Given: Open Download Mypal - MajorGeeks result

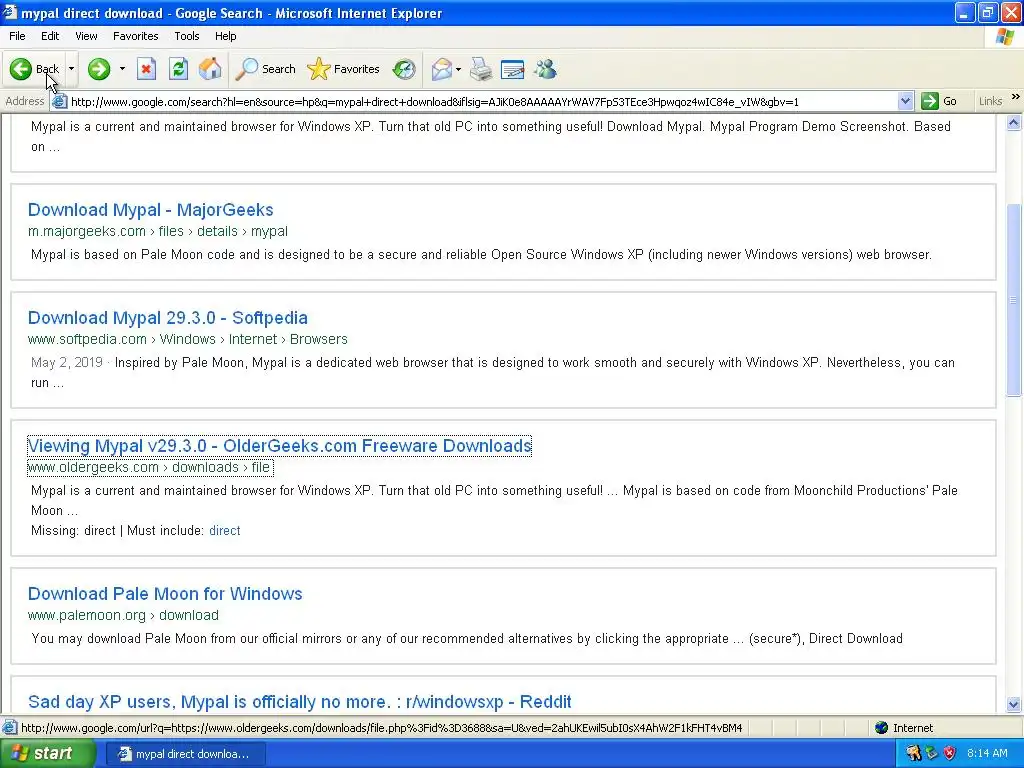Looking at the screenshot, I should pos(150,210).
